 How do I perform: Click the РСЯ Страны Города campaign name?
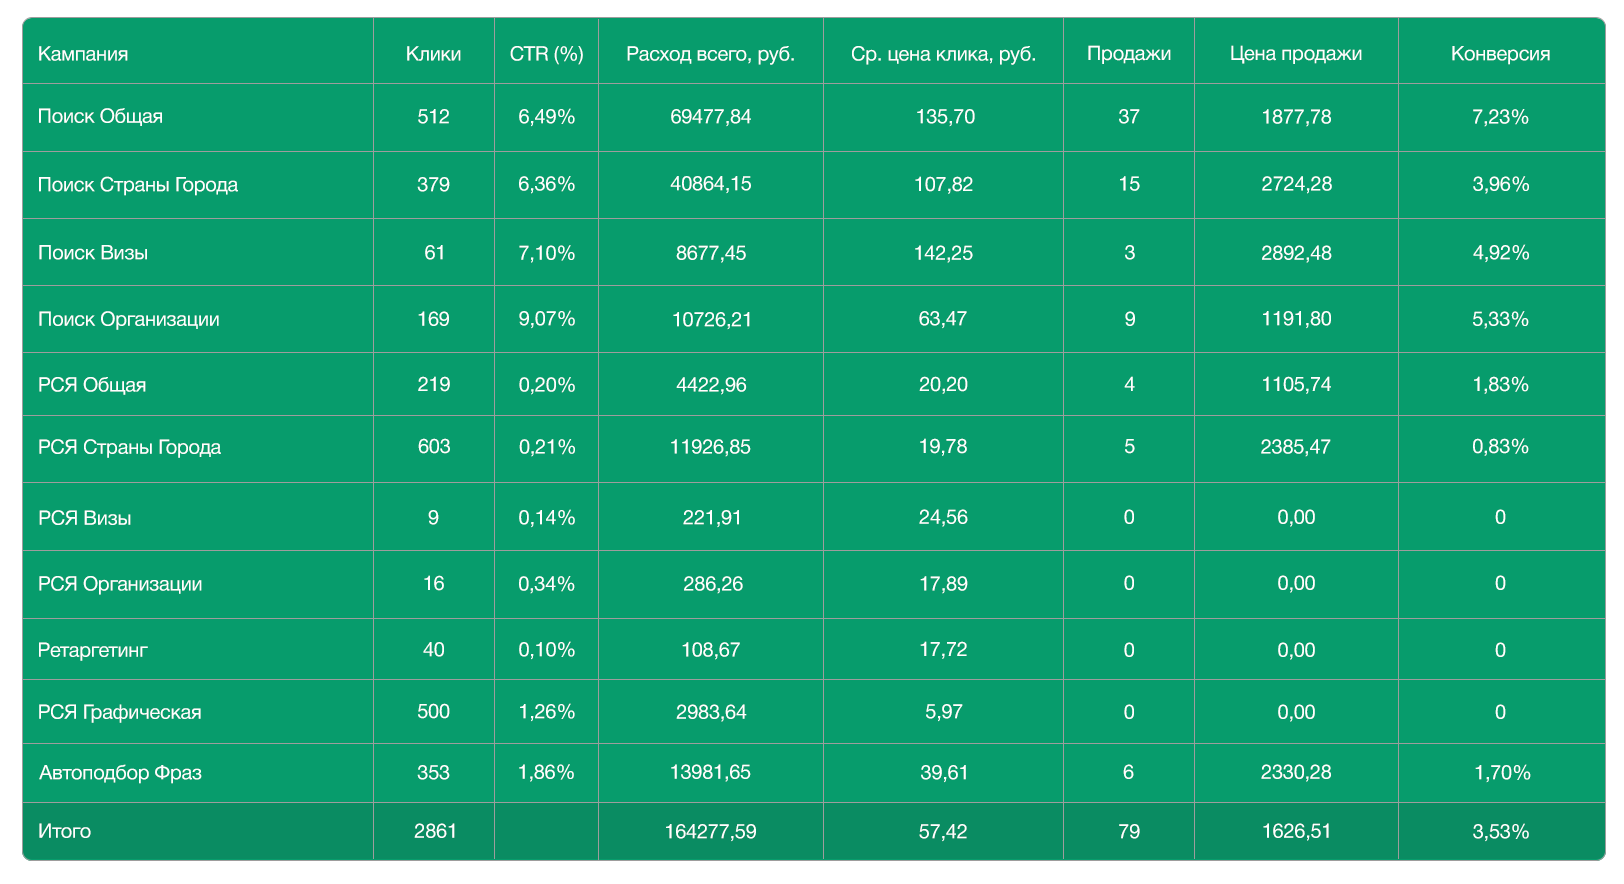coord(129,447)
